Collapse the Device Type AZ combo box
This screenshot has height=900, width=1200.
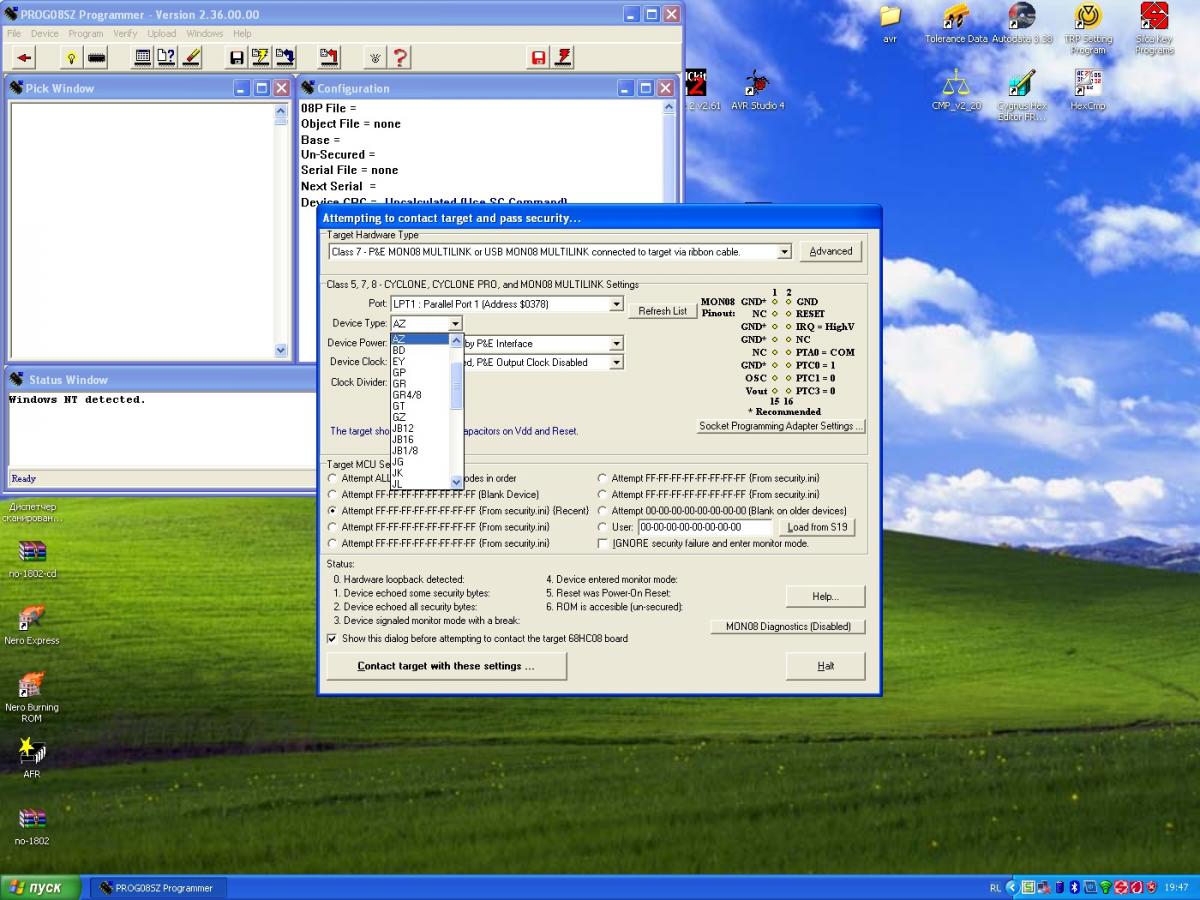click(x=455, y=323)
